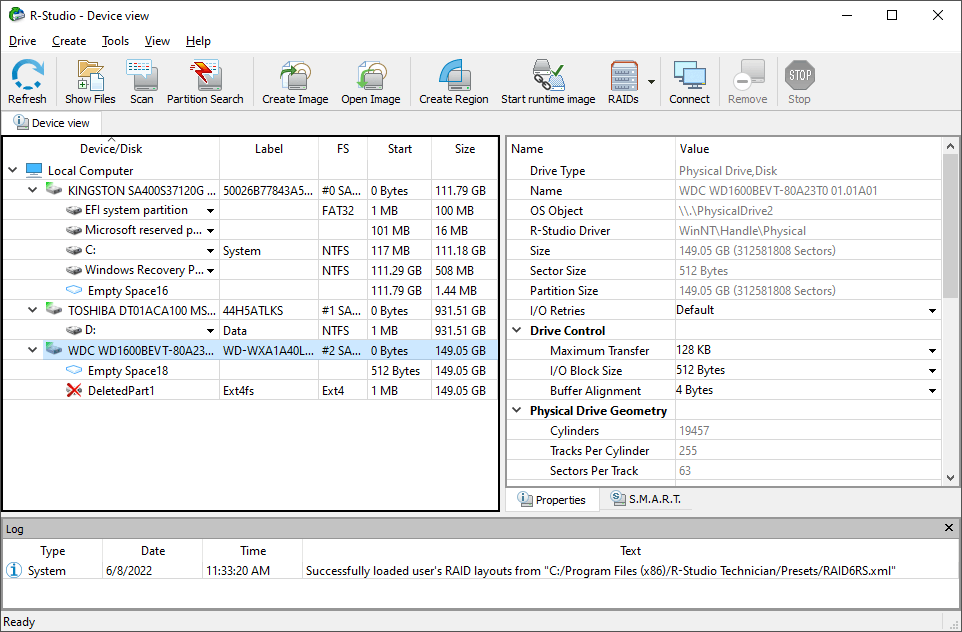The width and height of the screenshot is (962, 632).
Task: Click the TOSHIBA drive icon
Action: (54, 310)
